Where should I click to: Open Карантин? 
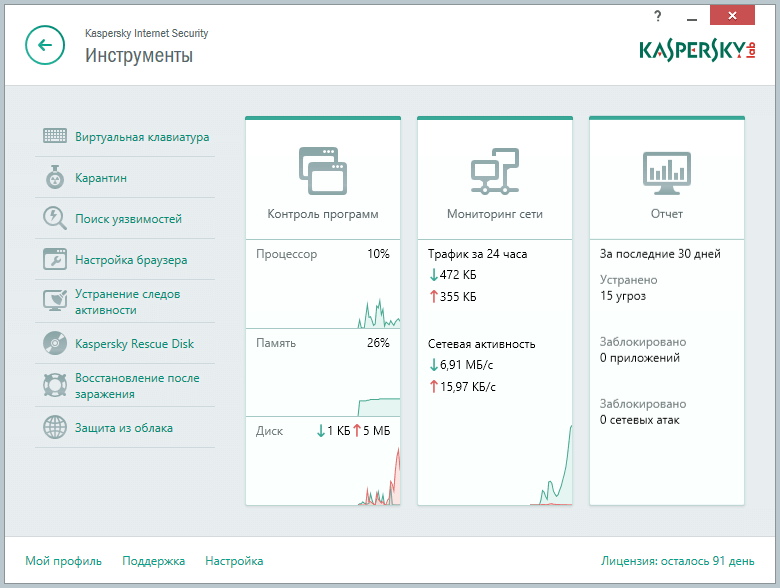coord(101,178)
